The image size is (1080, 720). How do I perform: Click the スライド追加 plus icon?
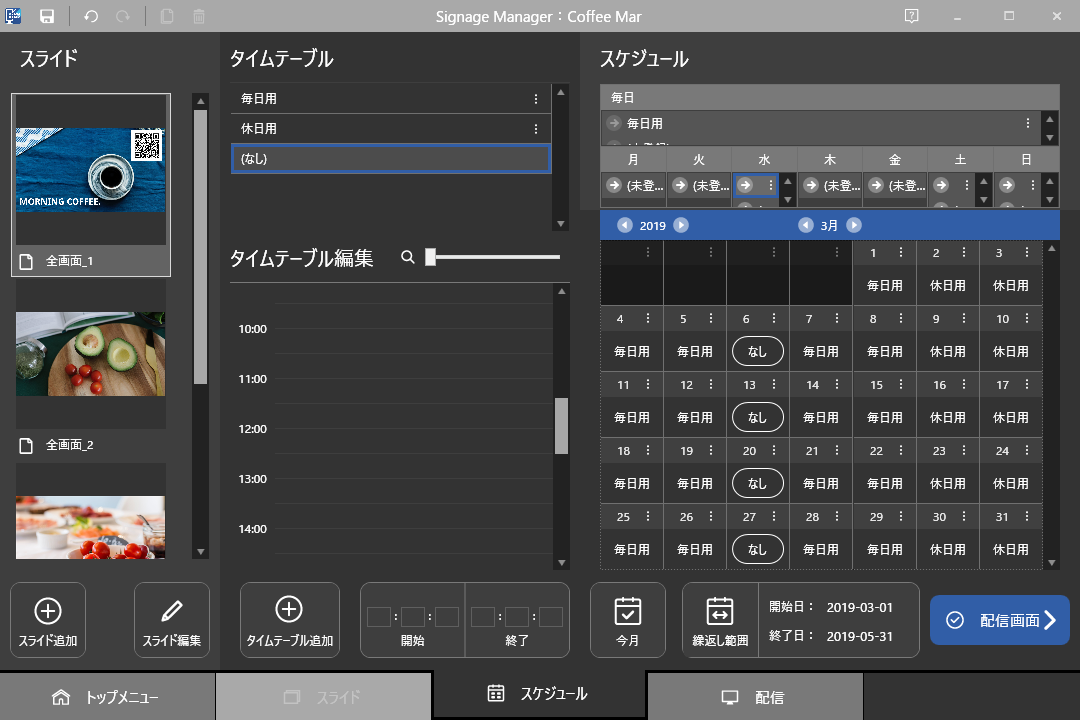click(48, 611)
